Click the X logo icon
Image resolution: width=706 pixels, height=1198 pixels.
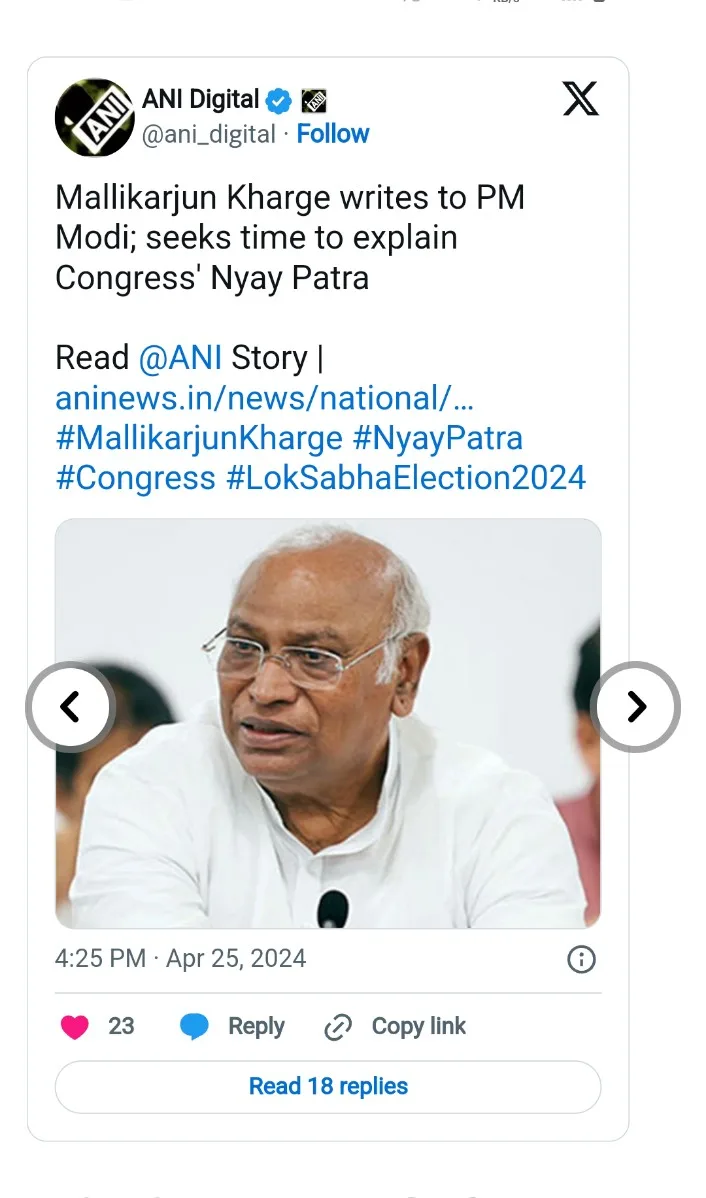pyautogui.click(x=580, y=99)
